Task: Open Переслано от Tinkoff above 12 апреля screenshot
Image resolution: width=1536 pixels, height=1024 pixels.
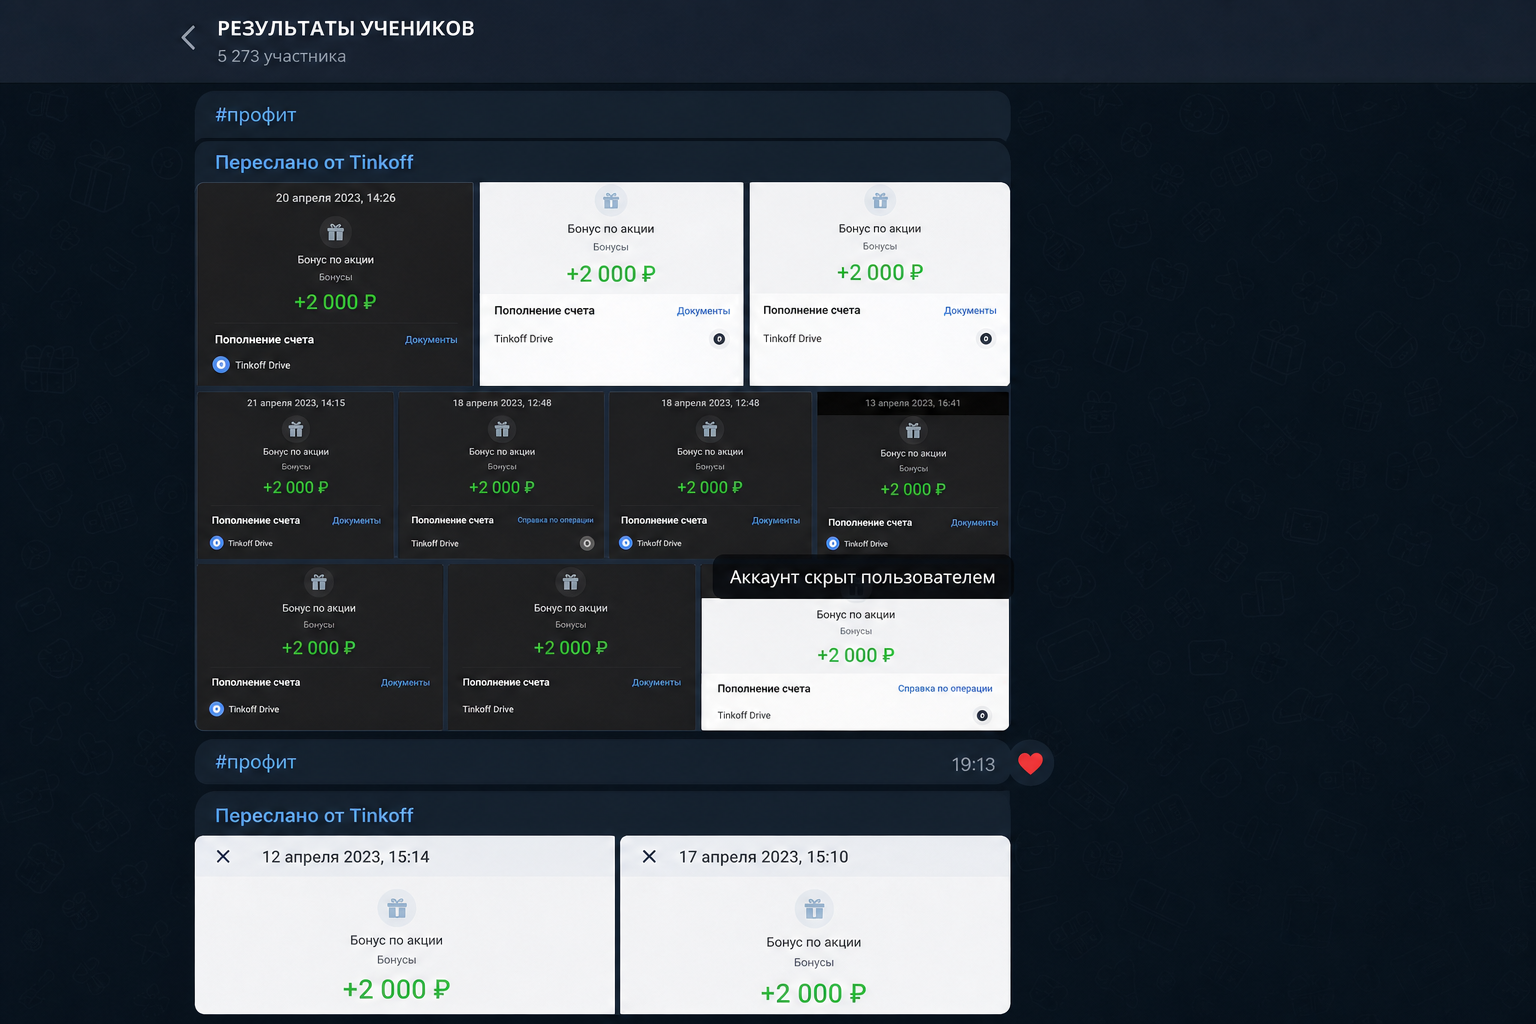Action: tap(314, 815)
